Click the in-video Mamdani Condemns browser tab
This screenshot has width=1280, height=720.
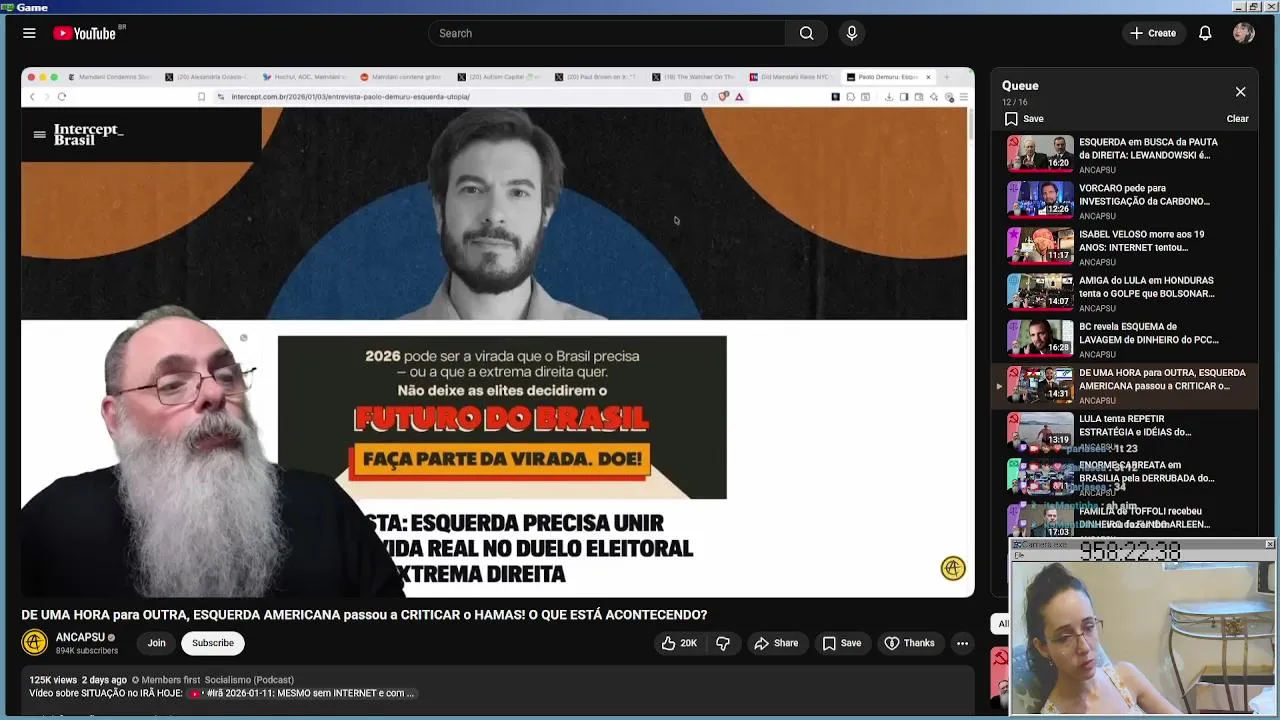[108, 77]
